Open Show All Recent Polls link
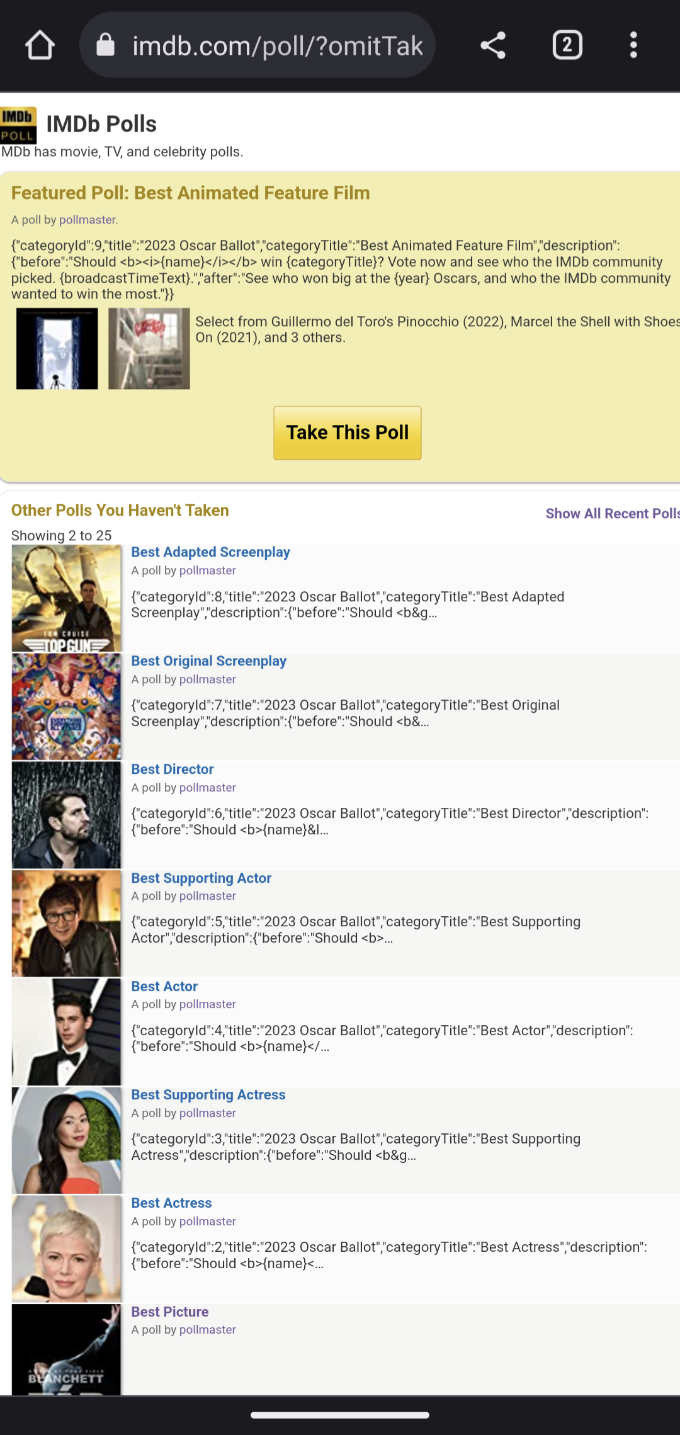Screen dimensions: 680x1435 (612, 513)
